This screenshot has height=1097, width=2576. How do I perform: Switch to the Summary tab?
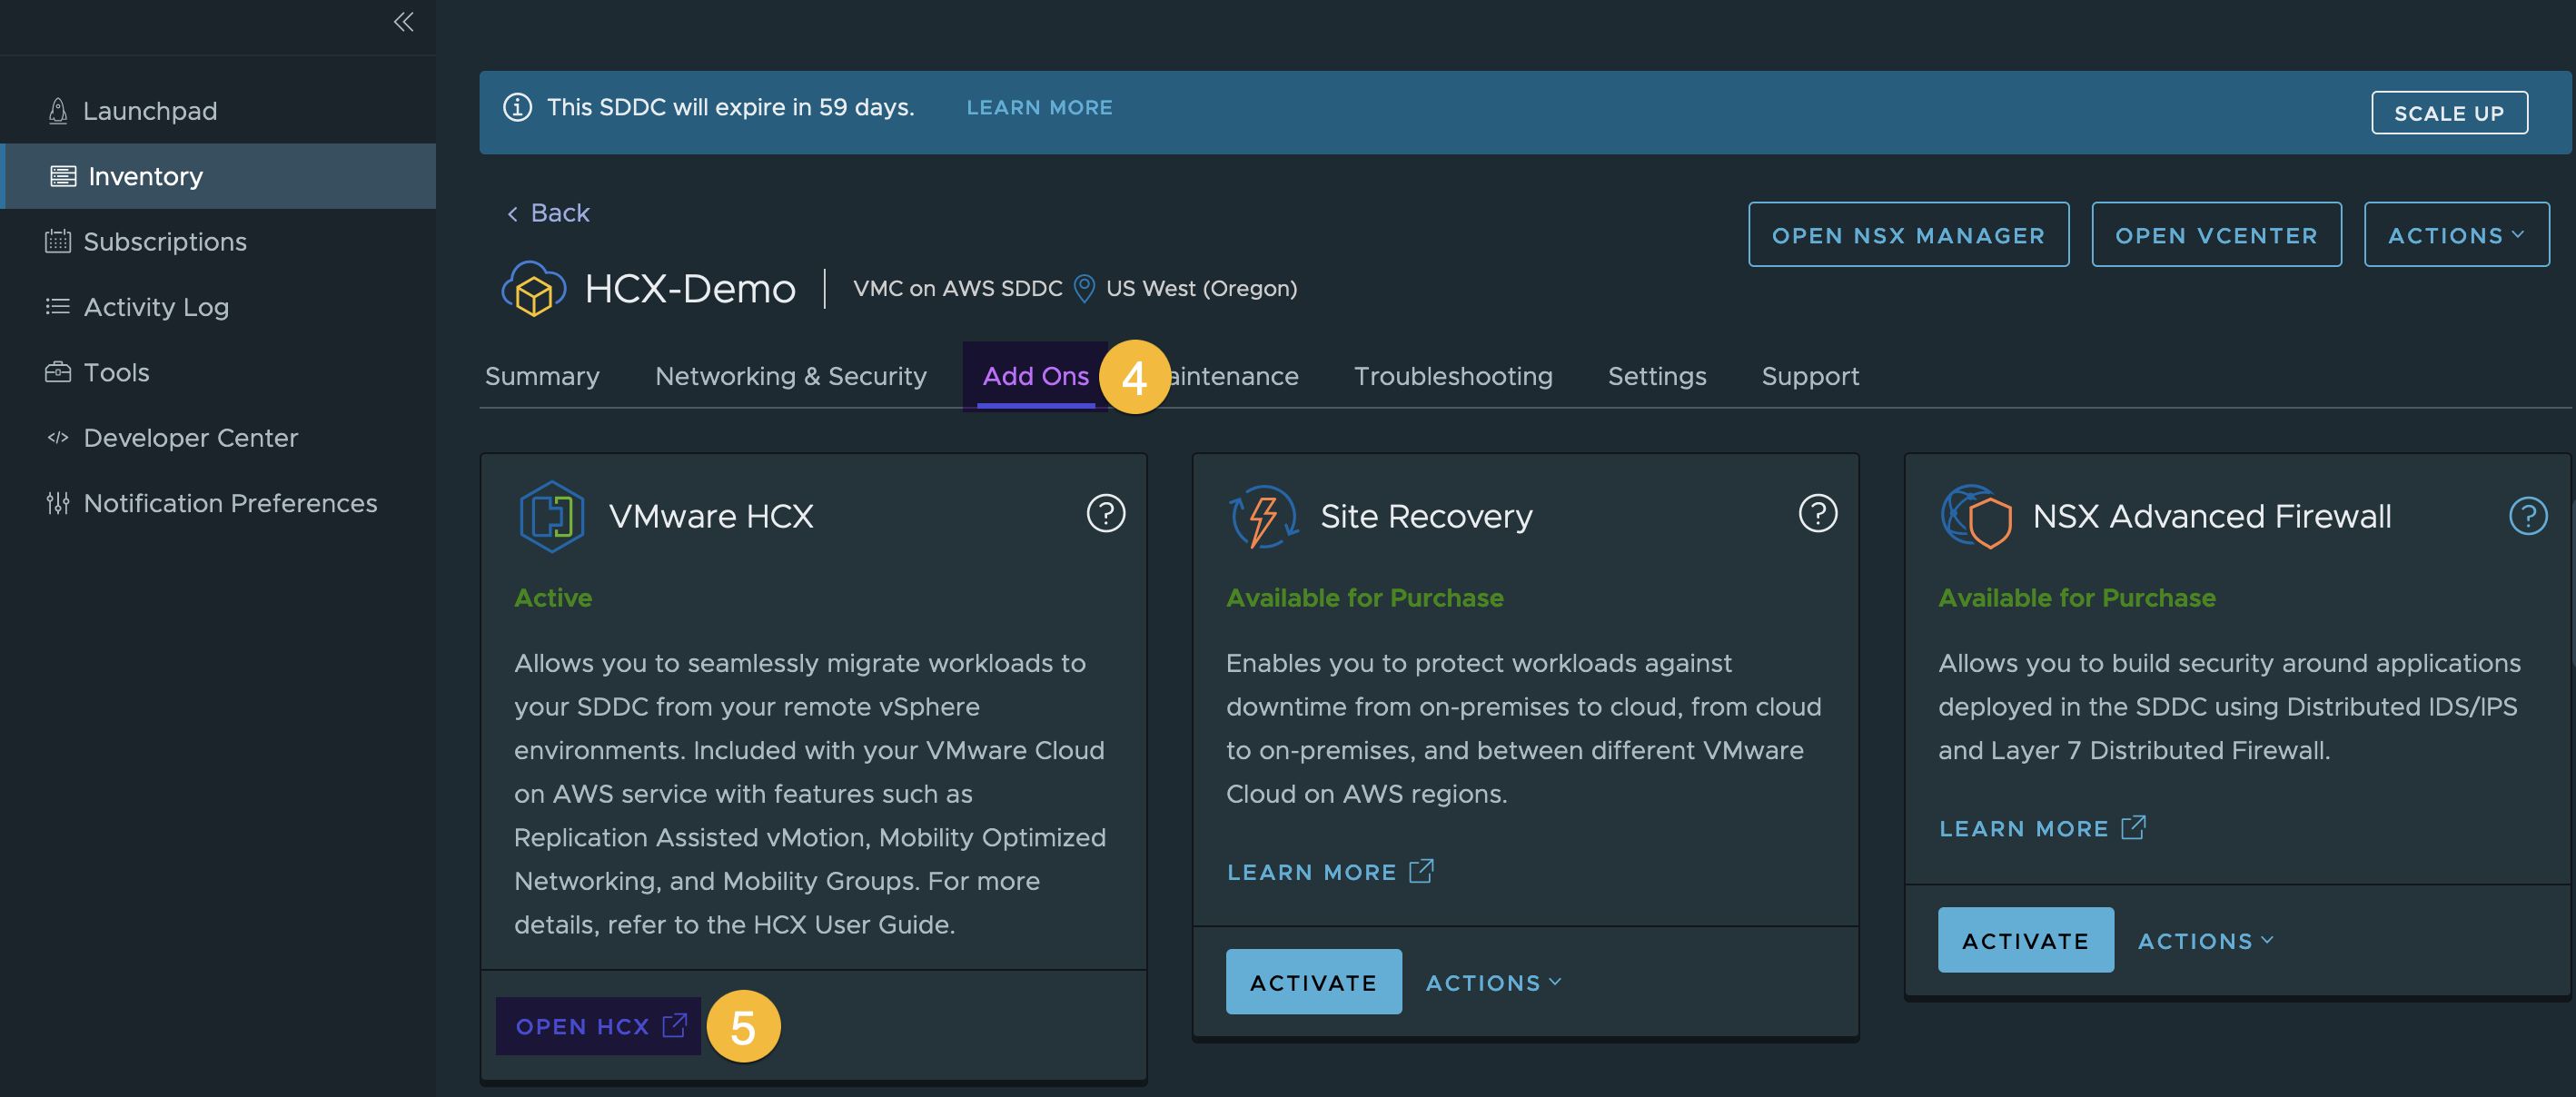542,376
